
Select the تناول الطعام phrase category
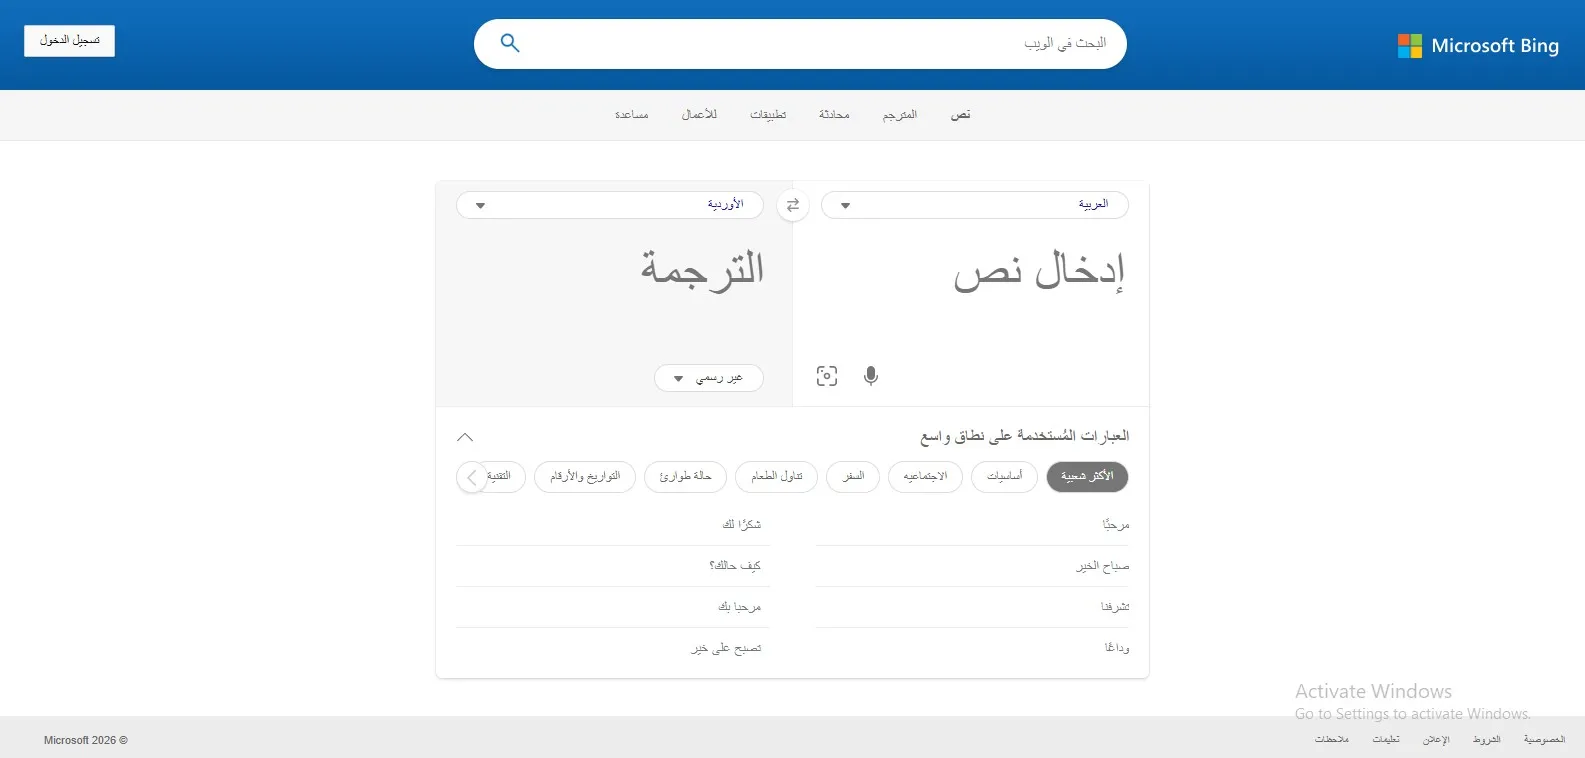click(777, 477)
